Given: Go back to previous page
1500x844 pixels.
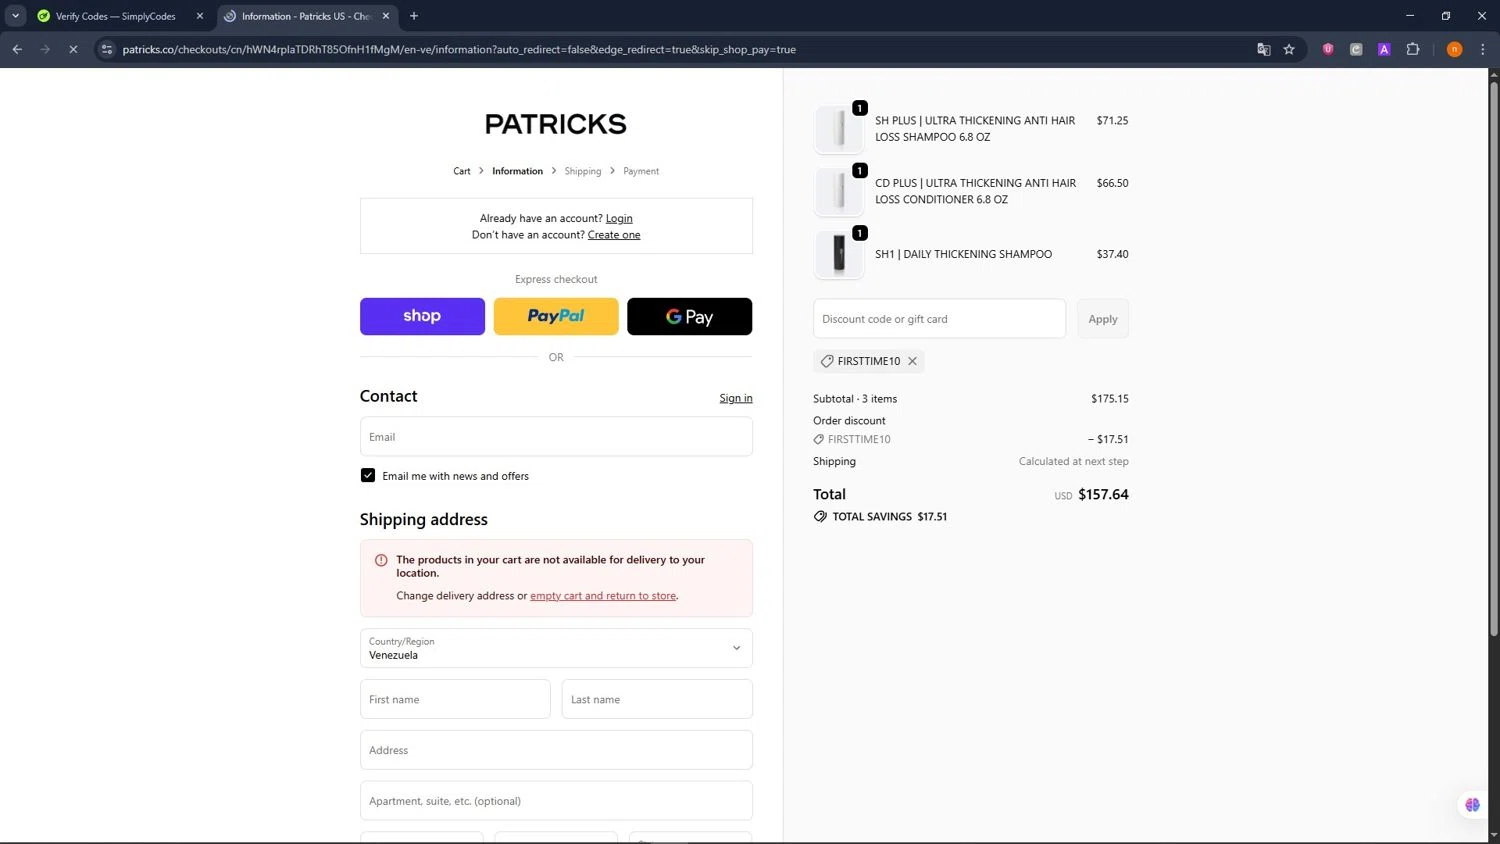Looking at the screenshot, I should (x=17, y=49).
